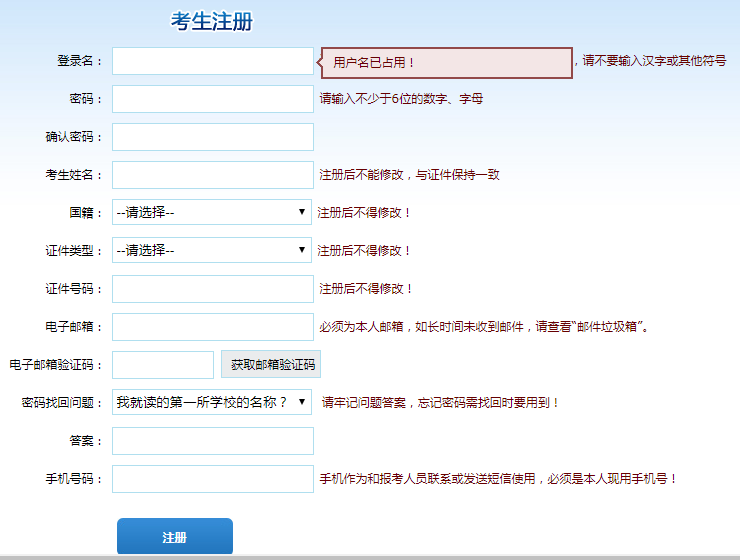The height and width of the screenshot is (560, 740).
Task: Select the 手机号码 phone number field
Action: (212, 479)
